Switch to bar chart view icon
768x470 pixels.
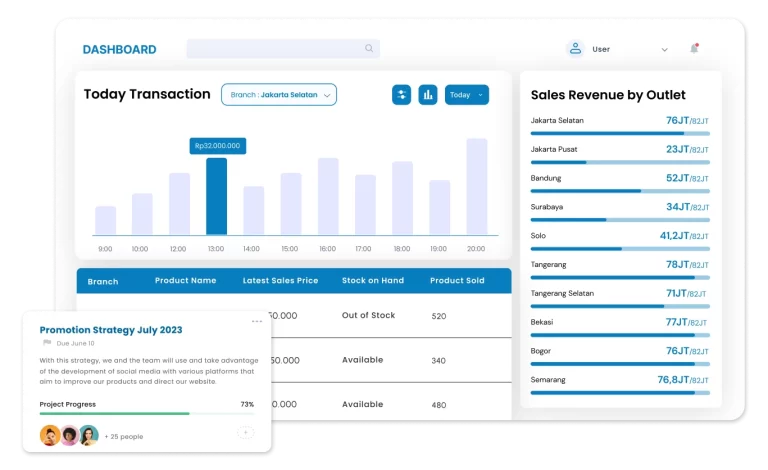pos(428,95)
